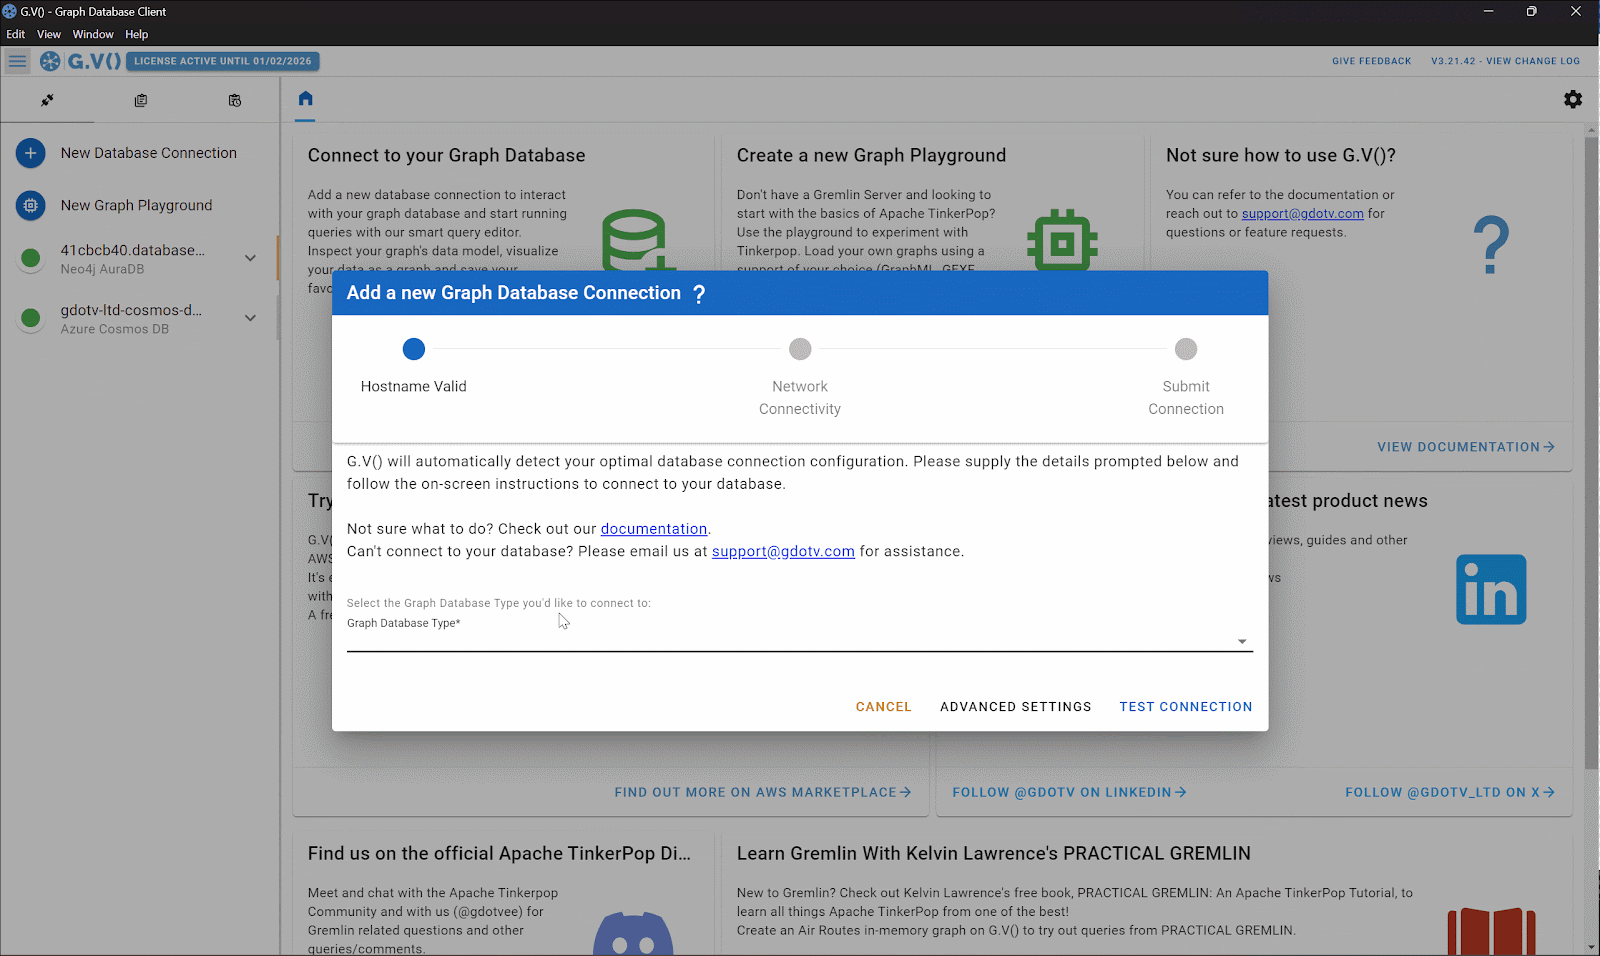This screenshot has height=956, width=1600.
Task: Click green status dot of gdotv-ltd-cosmos-d
Action: (31, 318)
